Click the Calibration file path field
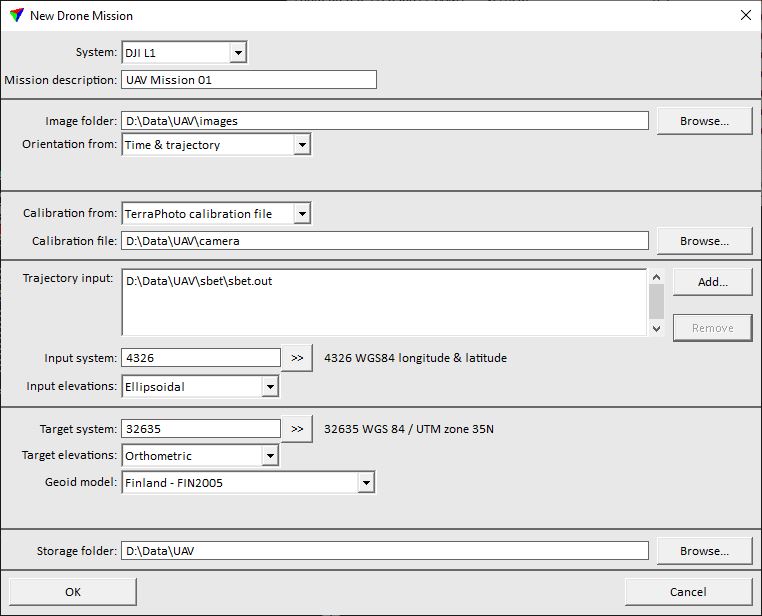762x616 pixels. tap(384, 241)
